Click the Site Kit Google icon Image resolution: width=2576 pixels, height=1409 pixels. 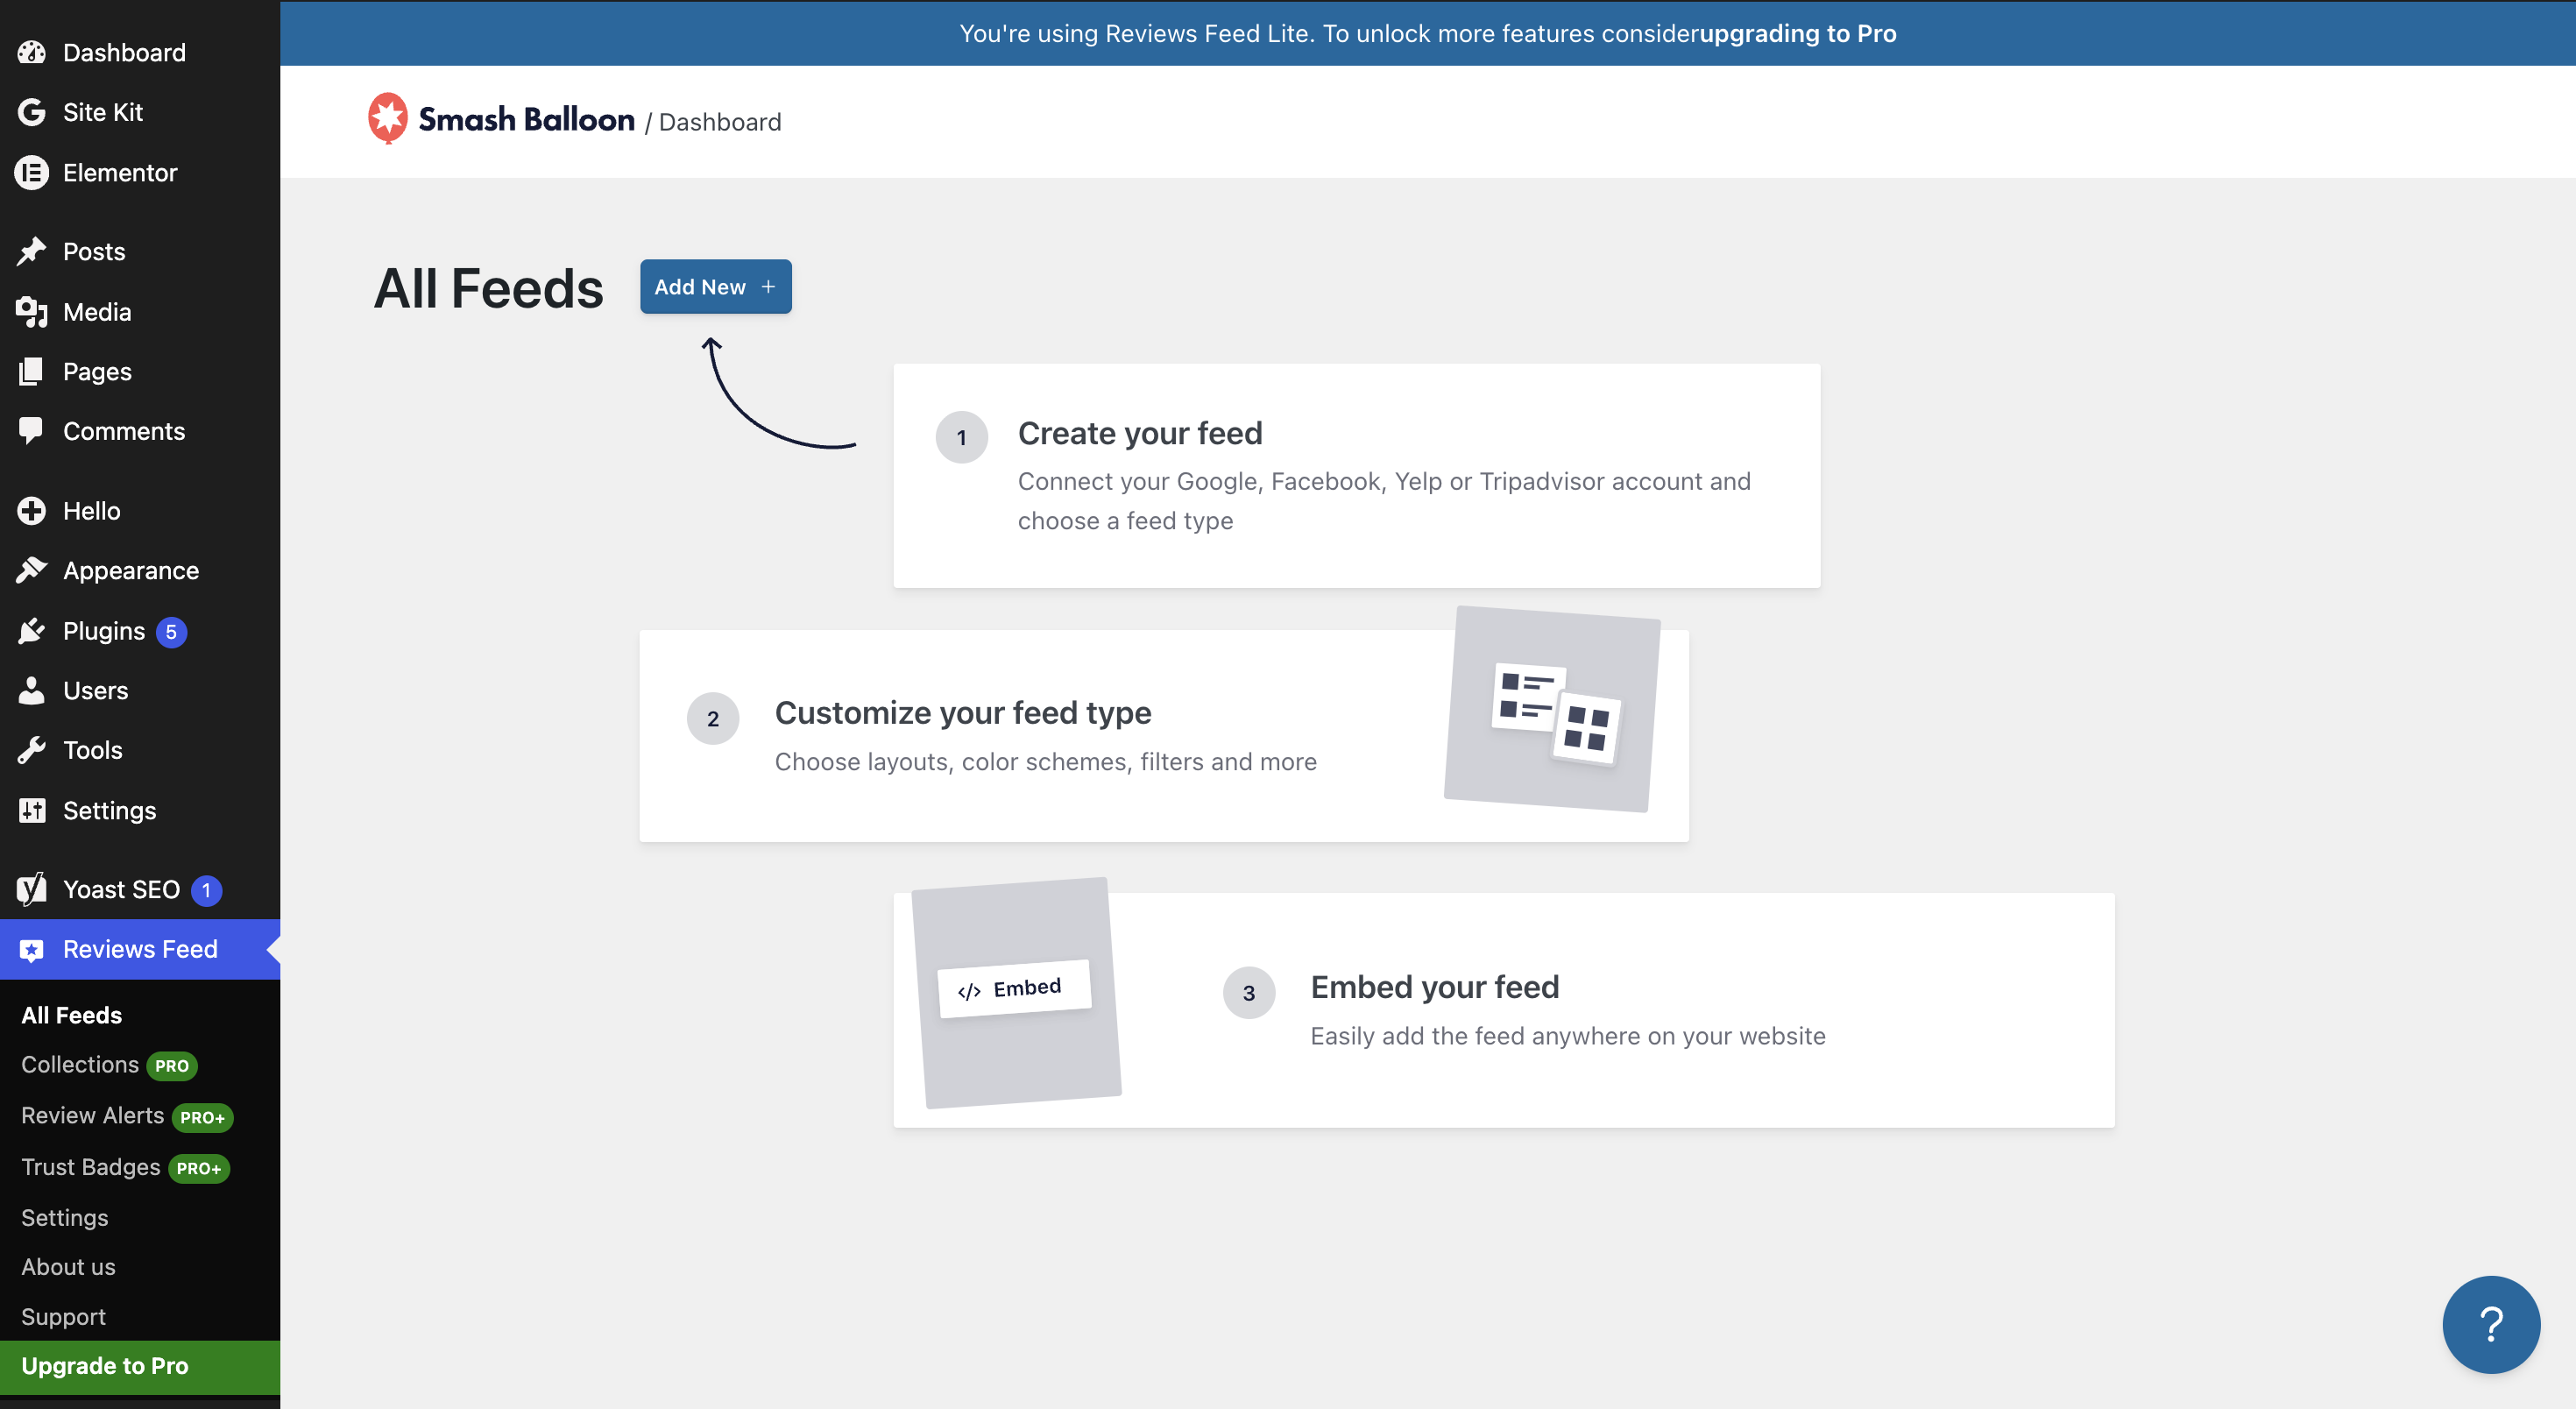point(32,112)
